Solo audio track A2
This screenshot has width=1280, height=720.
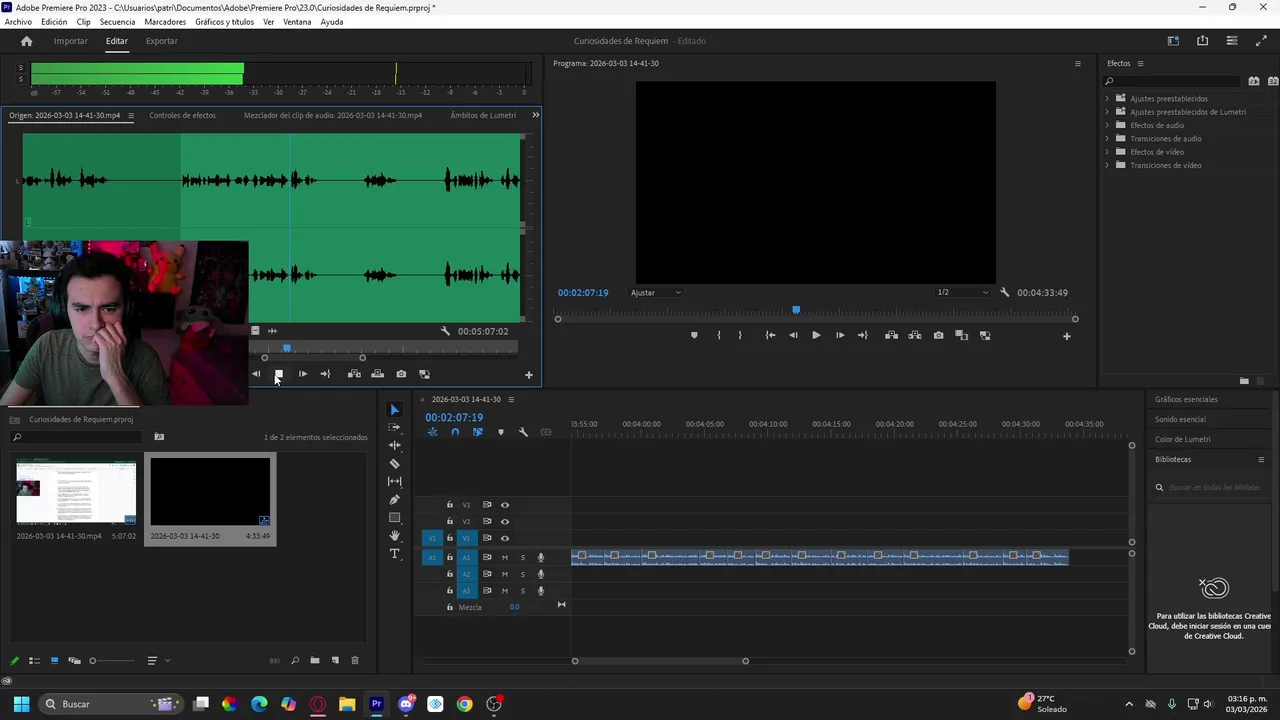pos(522,574)
